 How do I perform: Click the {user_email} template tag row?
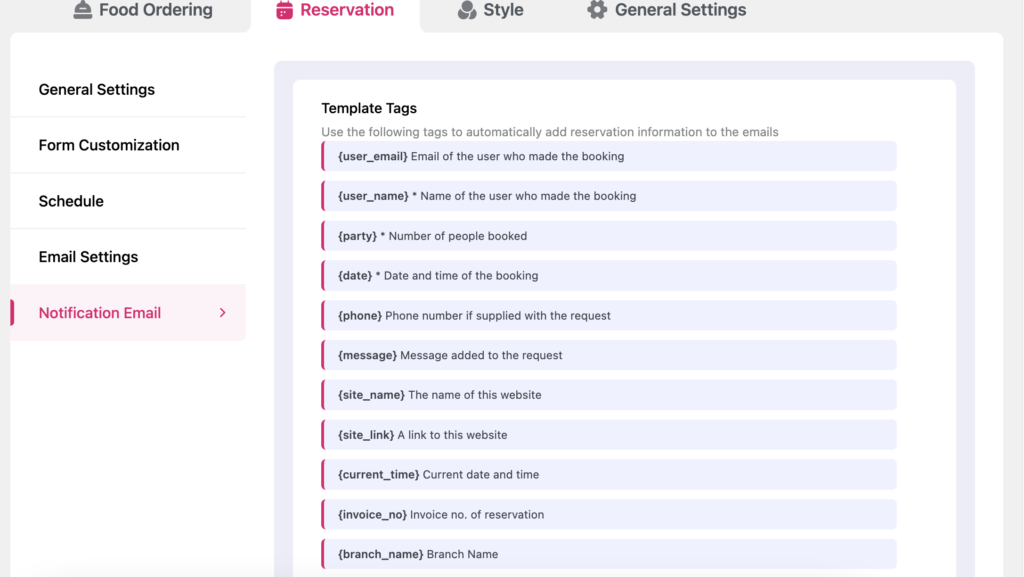[608, 156]
